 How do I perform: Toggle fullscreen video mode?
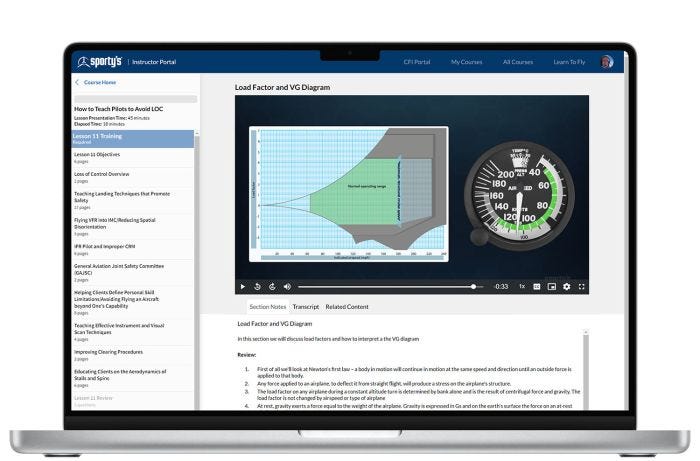pos(581,286)
